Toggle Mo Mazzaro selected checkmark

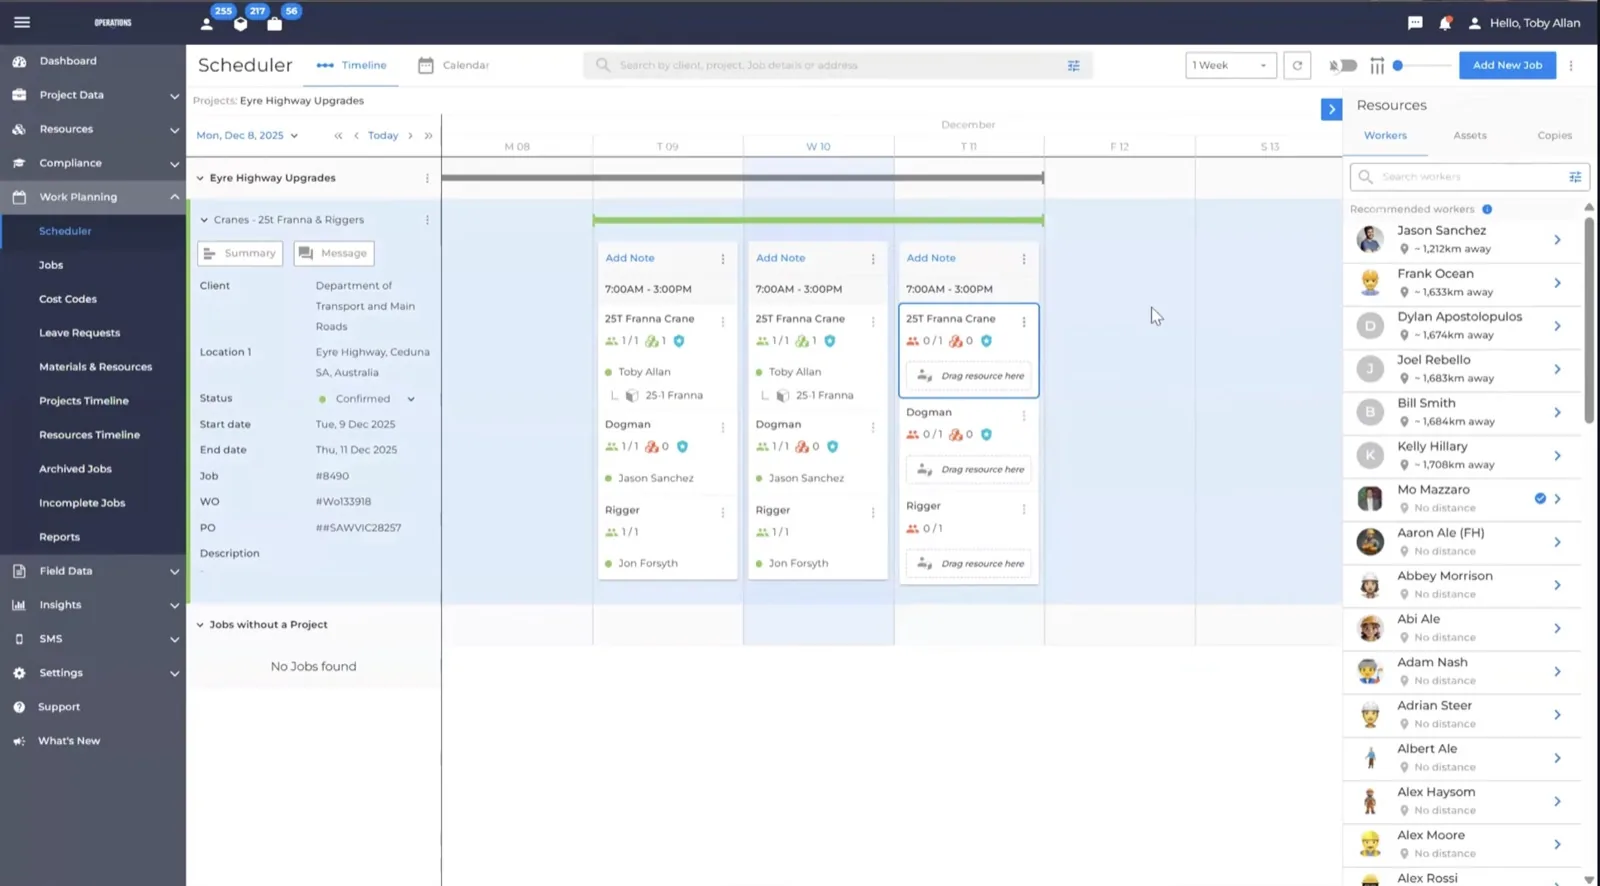click(x=1540, y=498)
